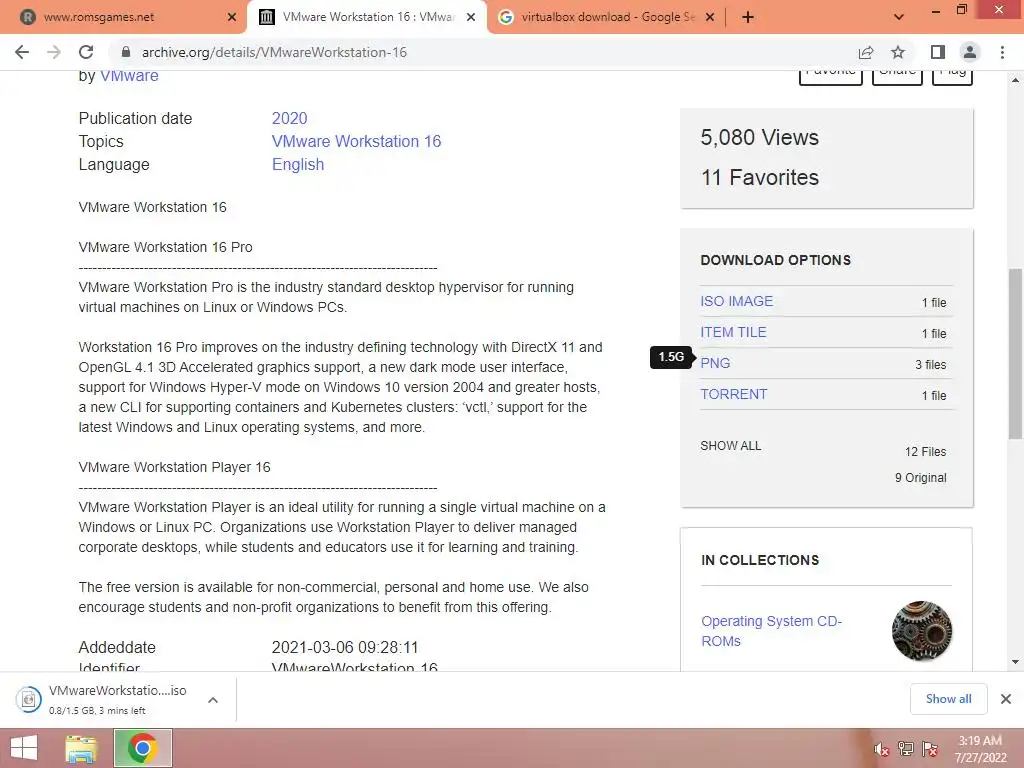Click the address bar URL
The height and width of the screenshot is (768, 1024).
(274, 52)
